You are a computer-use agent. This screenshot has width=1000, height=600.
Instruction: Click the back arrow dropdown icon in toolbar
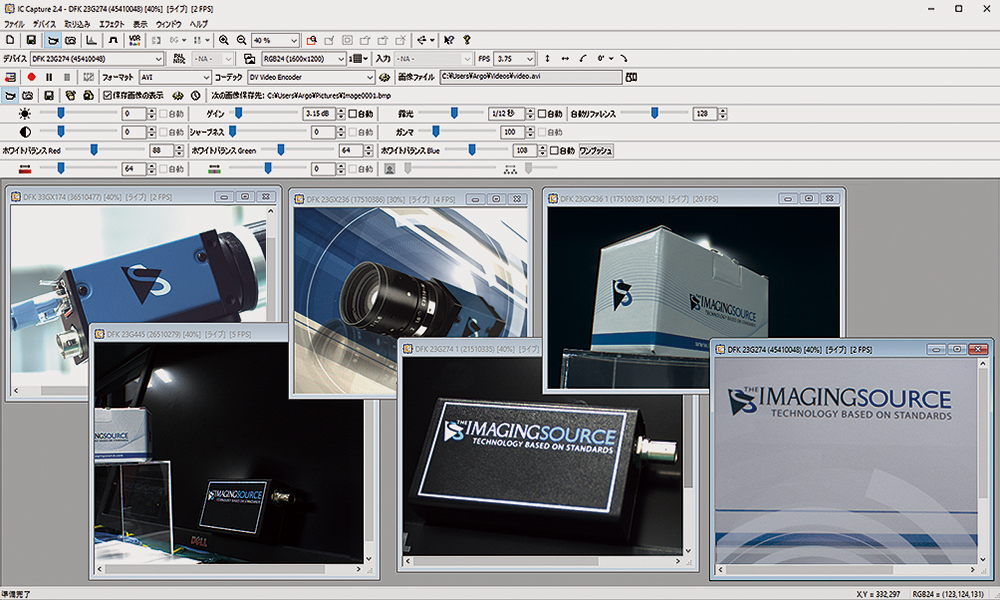[425, 40]
